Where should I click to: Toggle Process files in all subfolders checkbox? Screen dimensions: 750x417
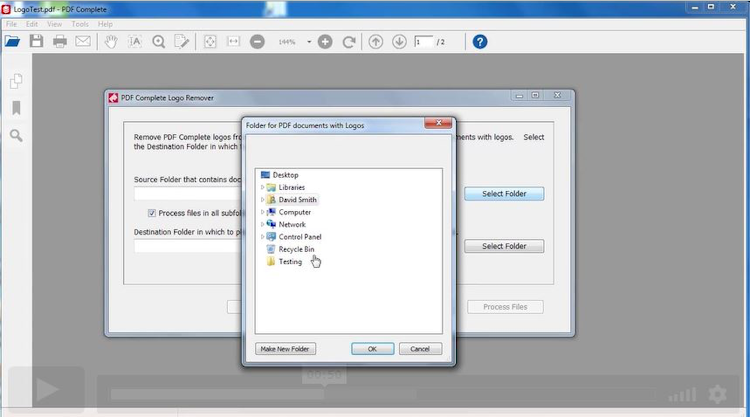(152, 213)
